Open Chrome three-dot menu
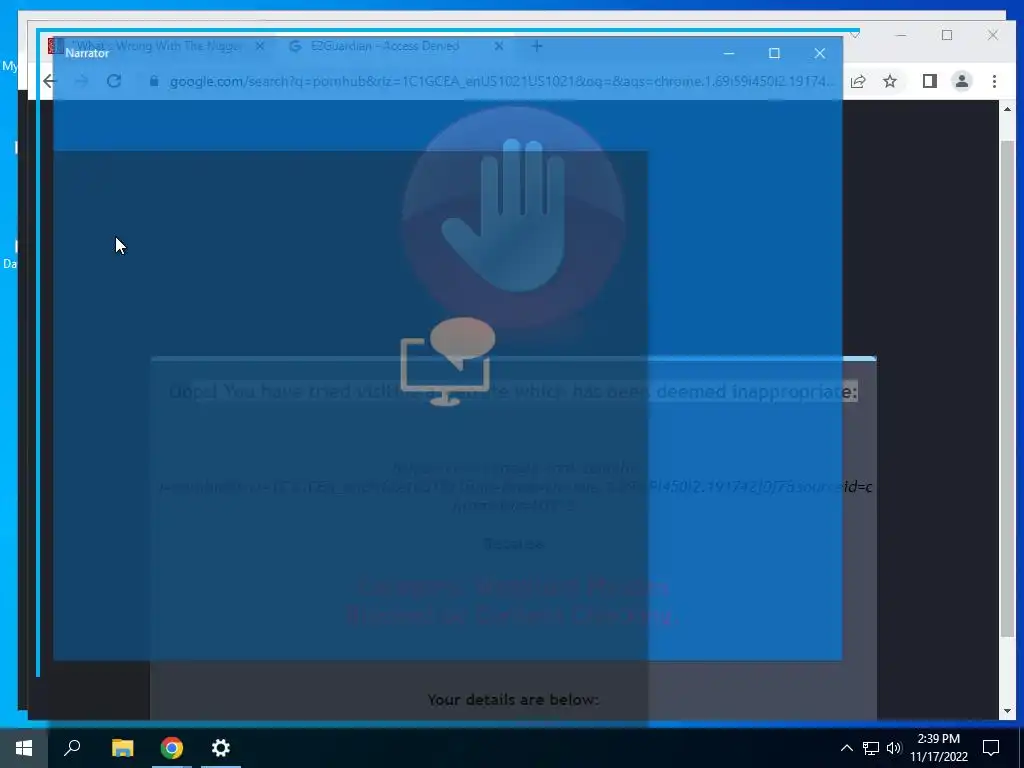Image resolution: width=1024 pixels, height=768 pixels. pyautogui.click(x=994, y=81)
